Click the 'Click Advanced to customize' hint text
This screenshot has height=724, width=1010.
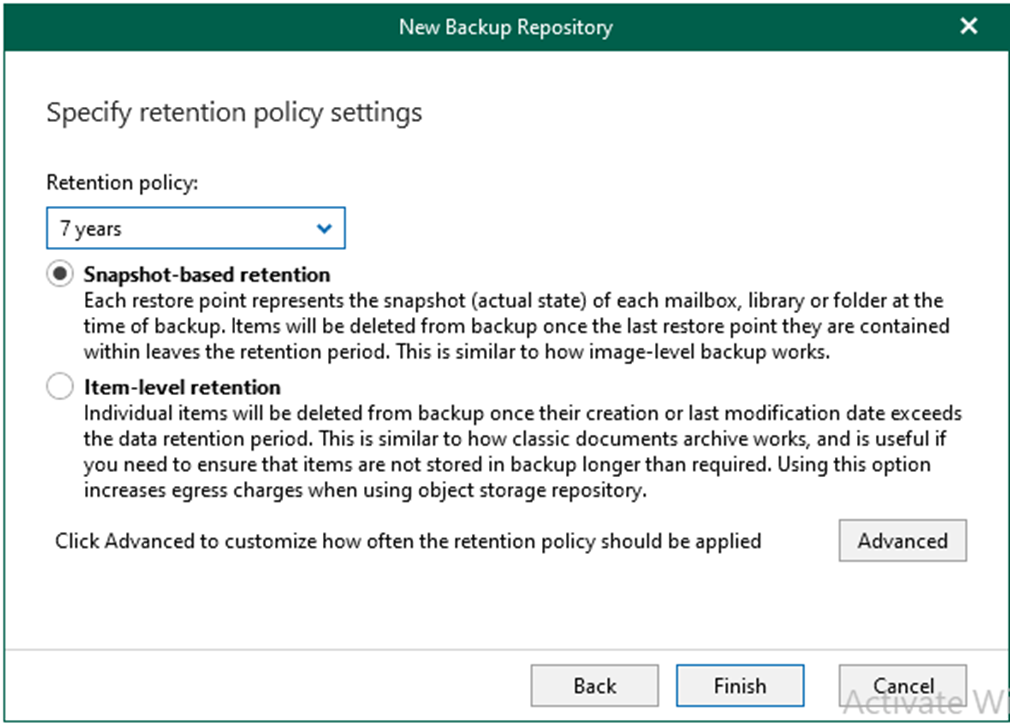click(x=408, y=541)
